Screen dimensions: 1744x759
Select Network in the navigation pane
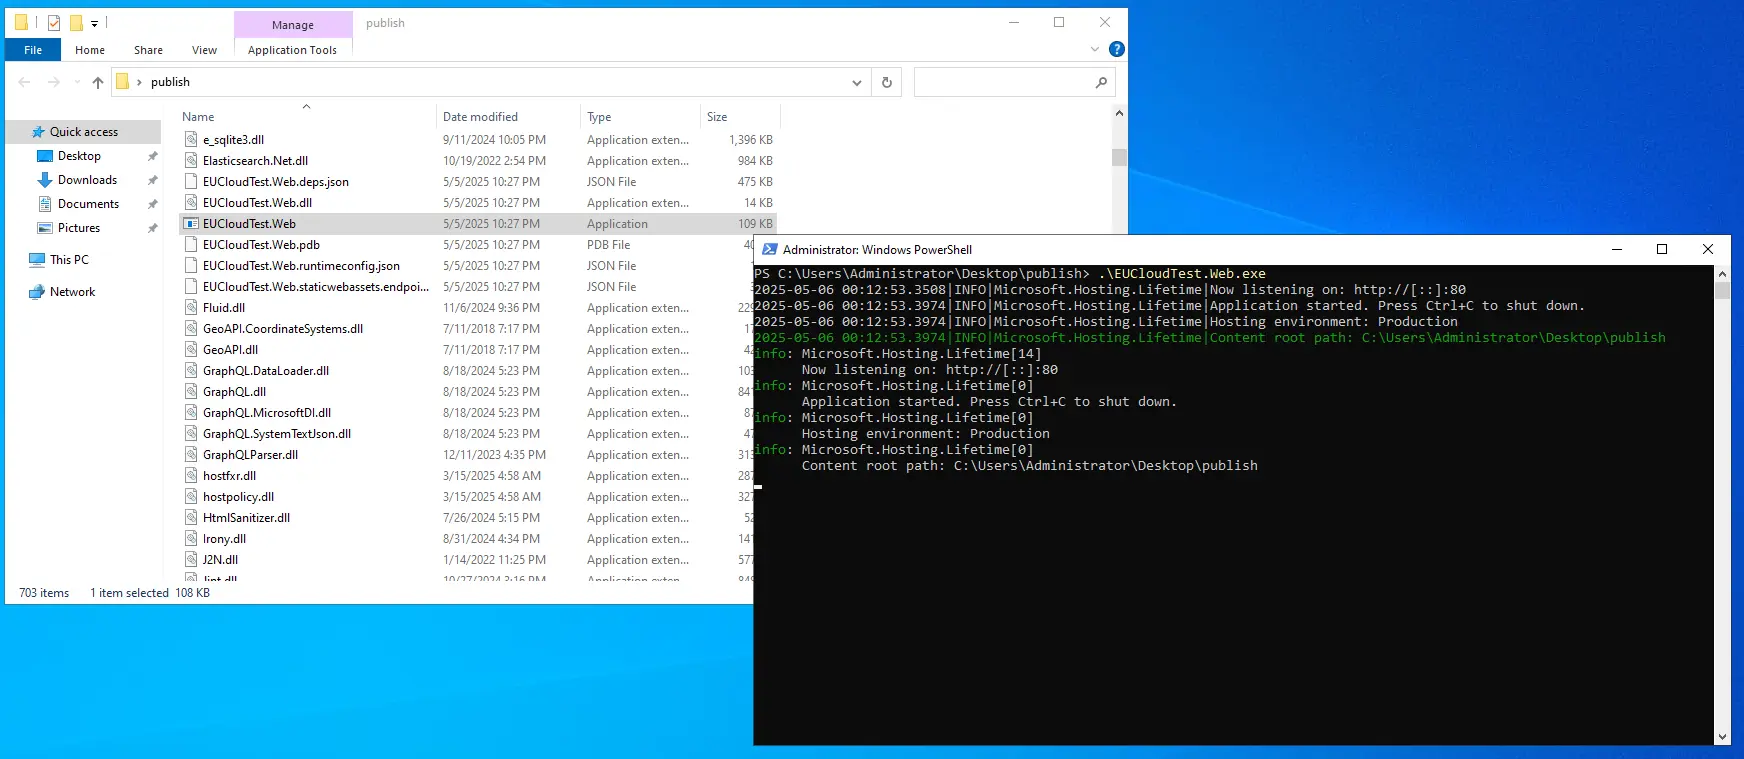click(x=72, y=292)
